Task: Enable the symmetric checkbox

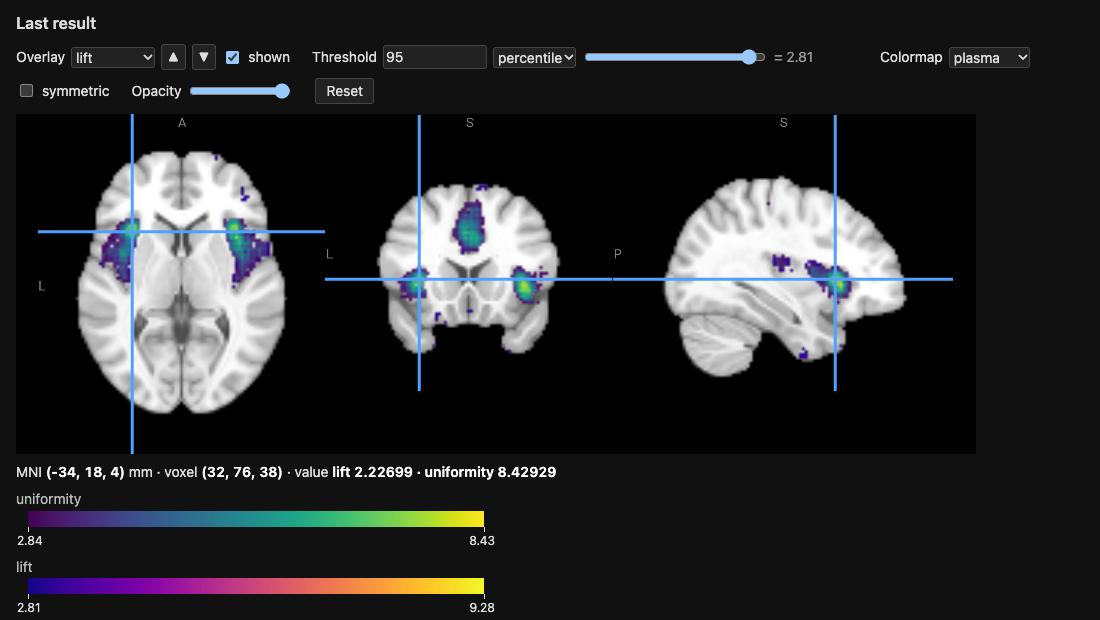Action: 27,90
